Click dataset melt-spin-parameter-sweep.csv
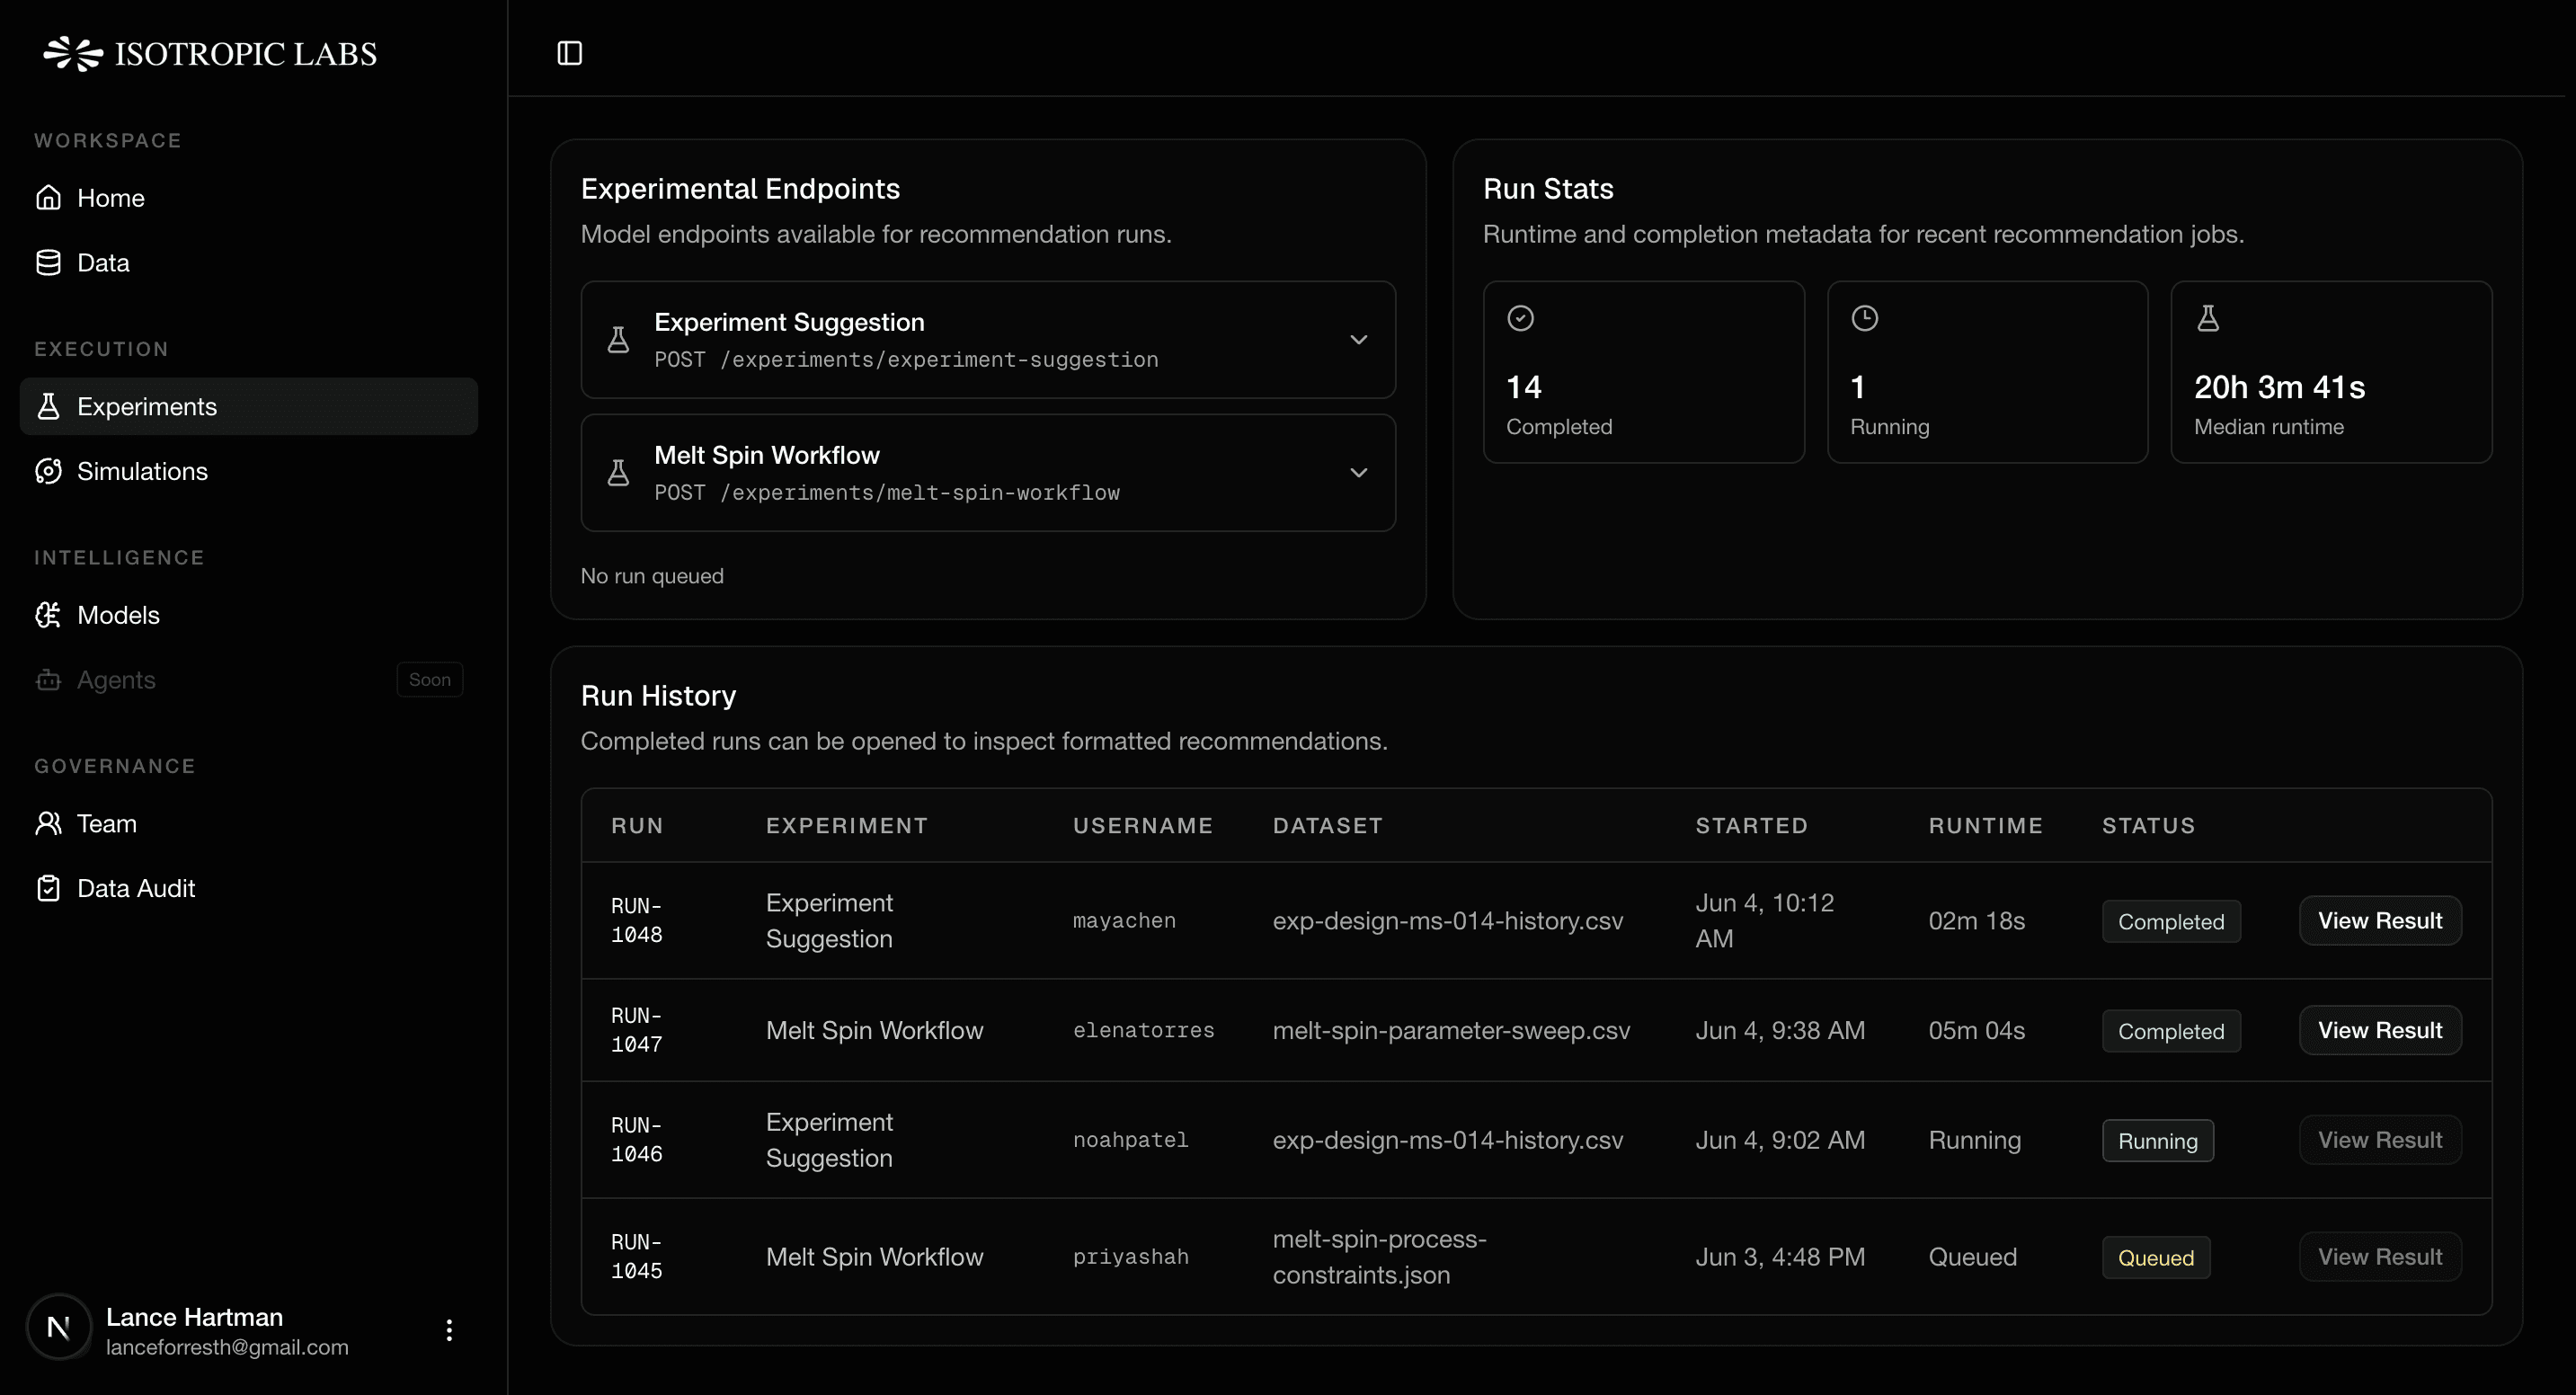The height and width of the screenshot is (1395, 2576). tap(1451, 1031)
